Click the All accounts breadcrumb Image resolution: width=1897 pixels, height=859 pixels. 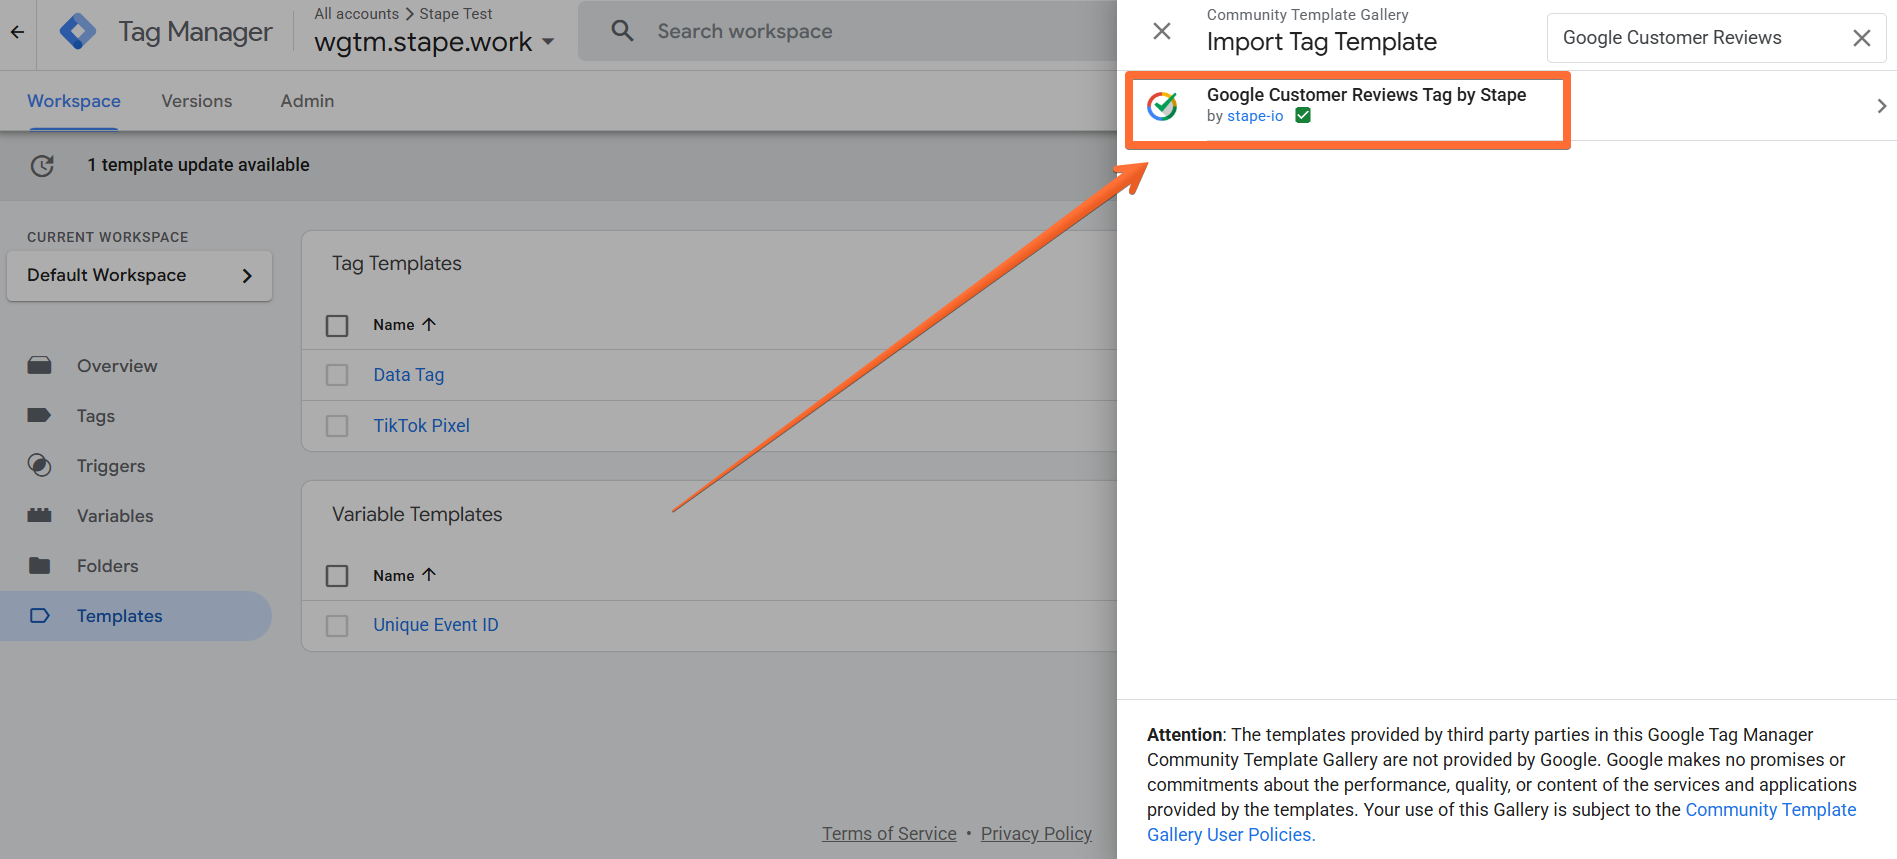pyautogui.click(x=356, y=14)
